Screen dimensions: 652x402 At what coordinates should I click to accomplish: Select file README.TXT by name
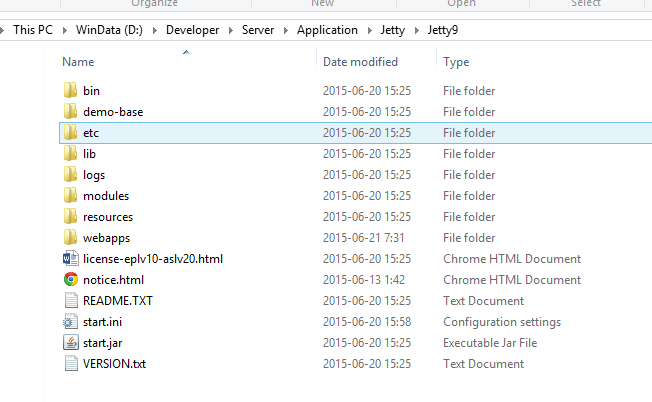[118, 301]
